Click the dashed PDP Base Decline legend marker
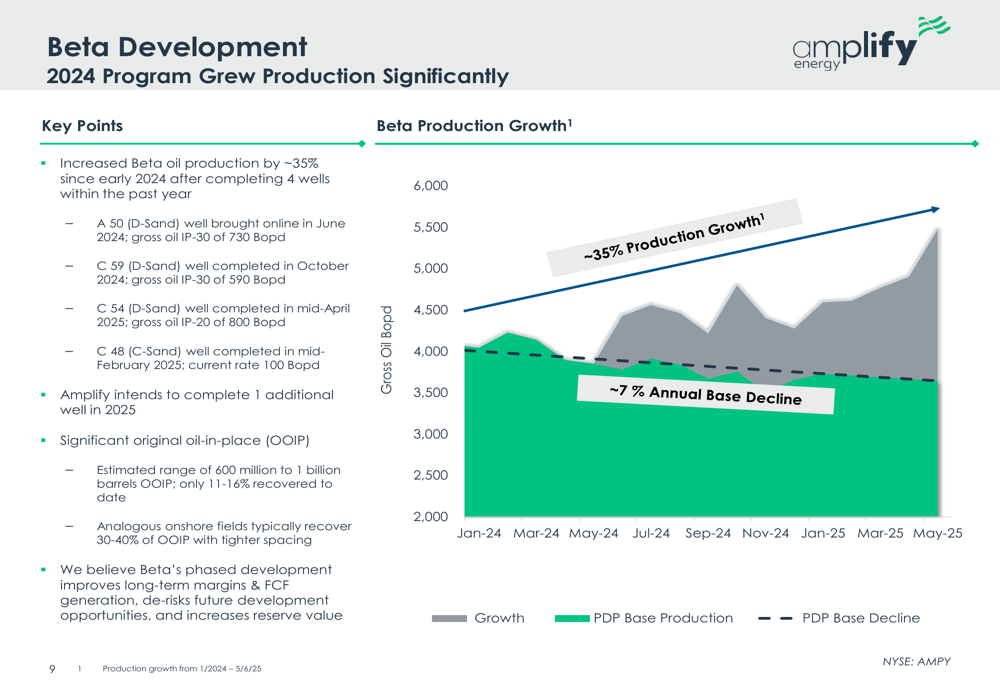Screen dimensions: 1000x685 tap(776, 618)
